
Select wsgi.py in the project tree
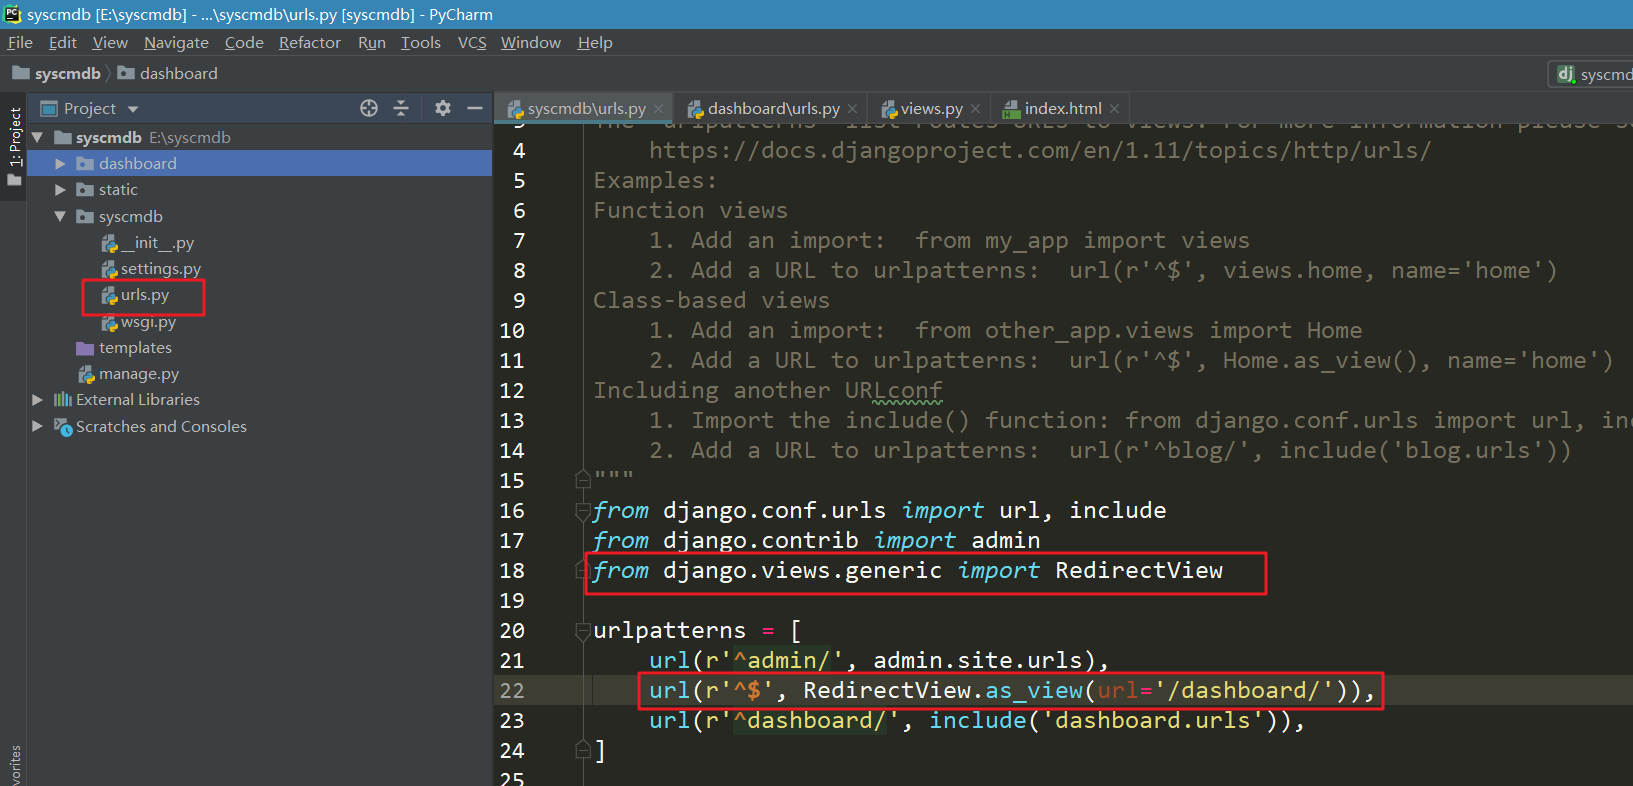pos(148,322)
